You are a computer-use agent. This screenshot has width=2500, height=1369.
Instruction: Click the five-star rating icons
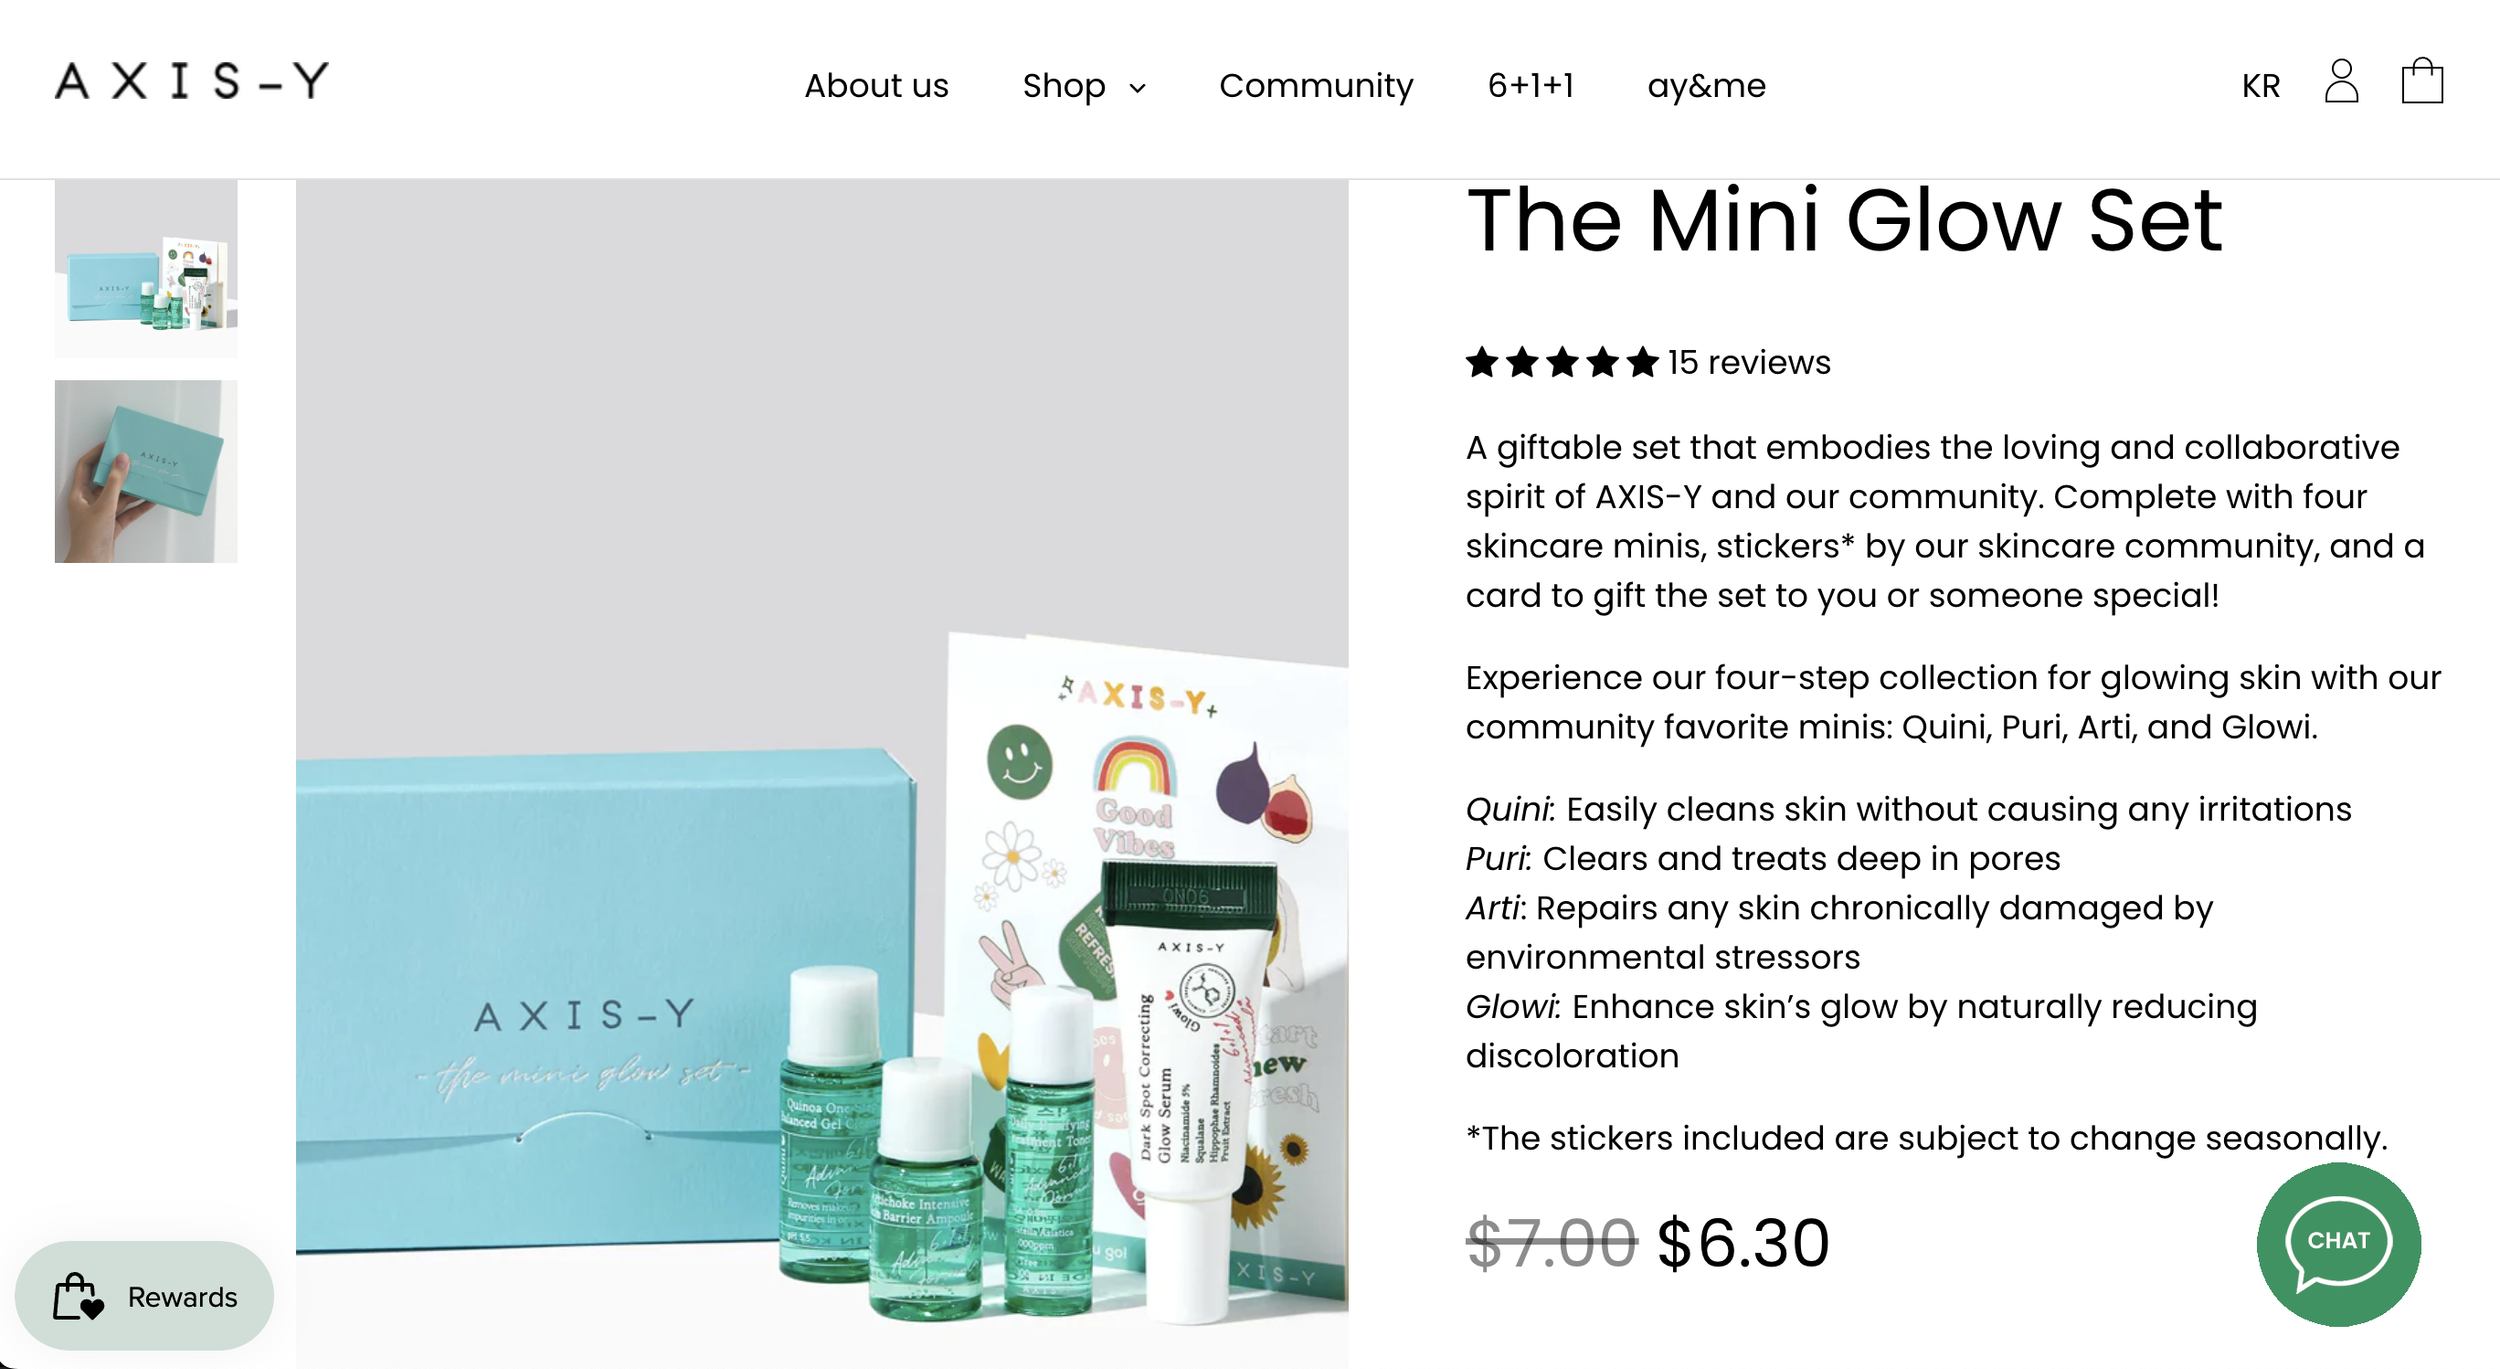pyautogui.click(x=1562, y=362)
